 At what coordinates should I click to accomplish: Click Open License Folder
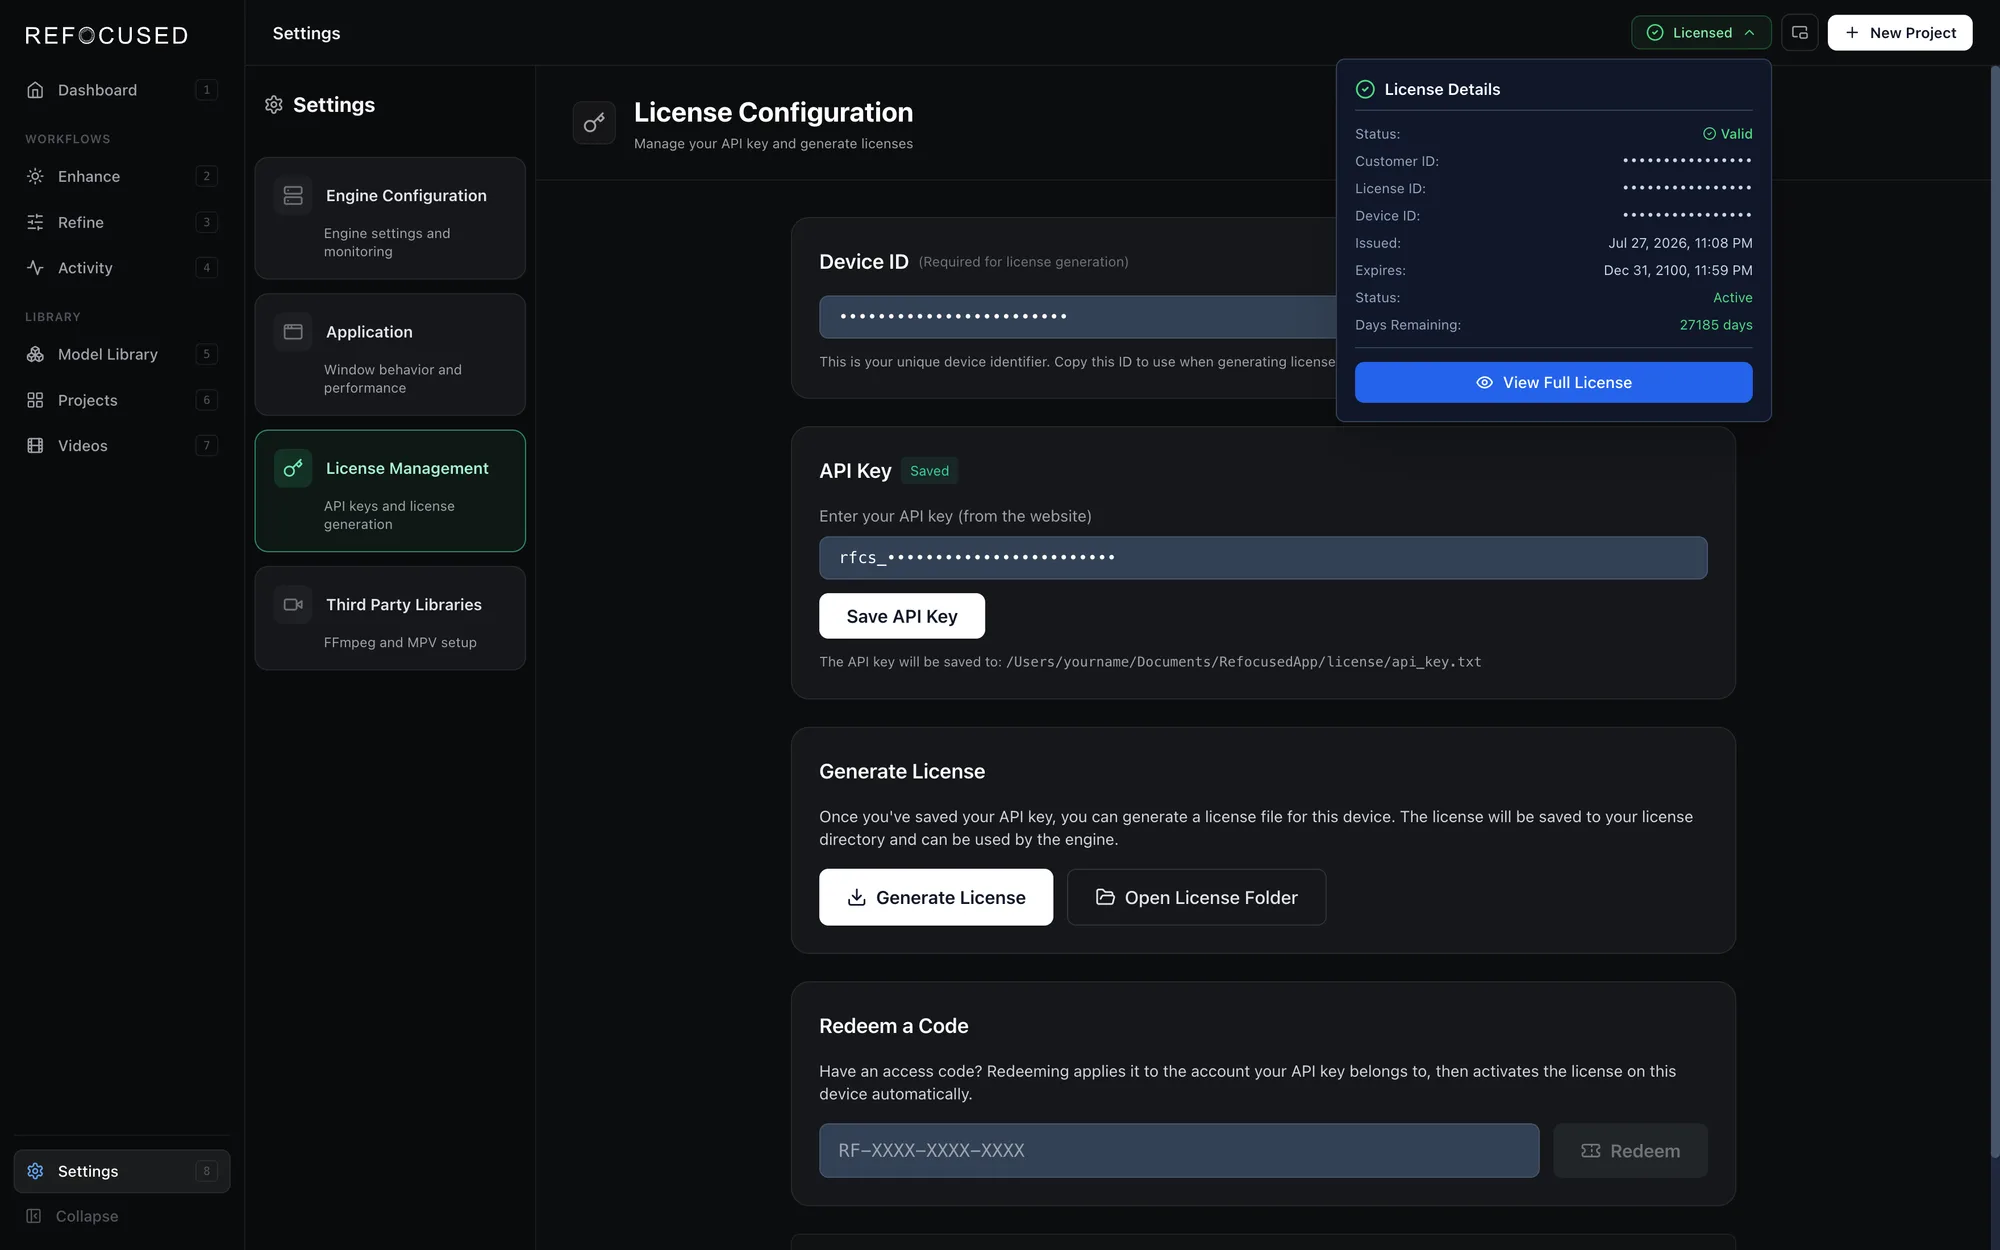1196,897
